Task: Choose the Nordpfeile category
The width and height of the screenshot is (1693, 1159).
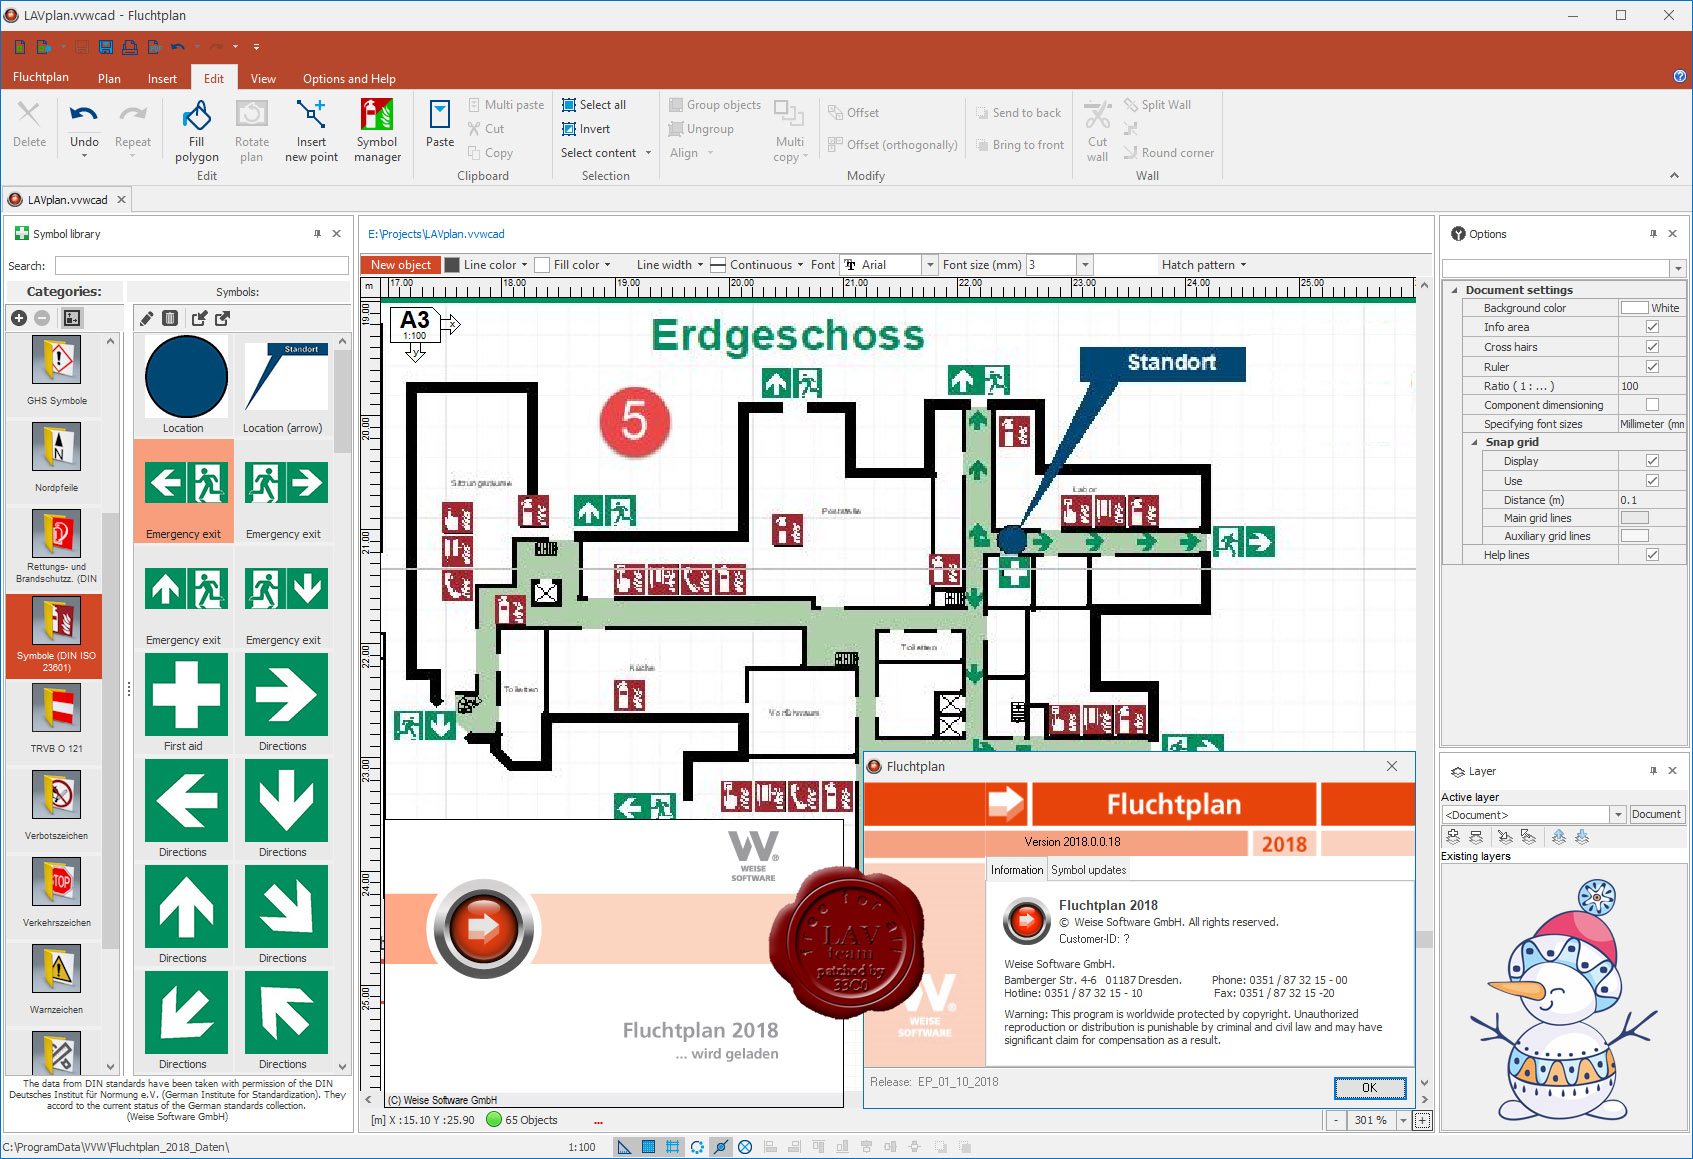Action: tap(57, 457)
